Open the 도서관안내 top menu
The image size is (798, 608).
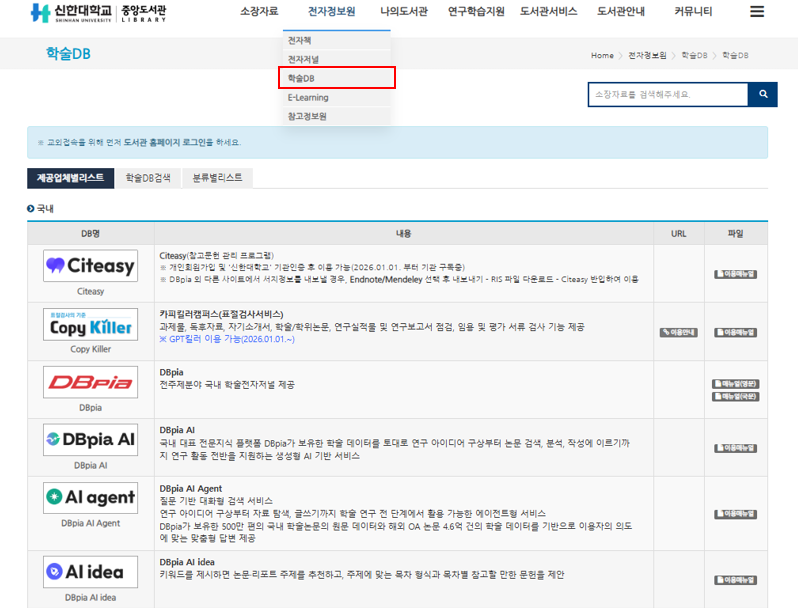621,11
